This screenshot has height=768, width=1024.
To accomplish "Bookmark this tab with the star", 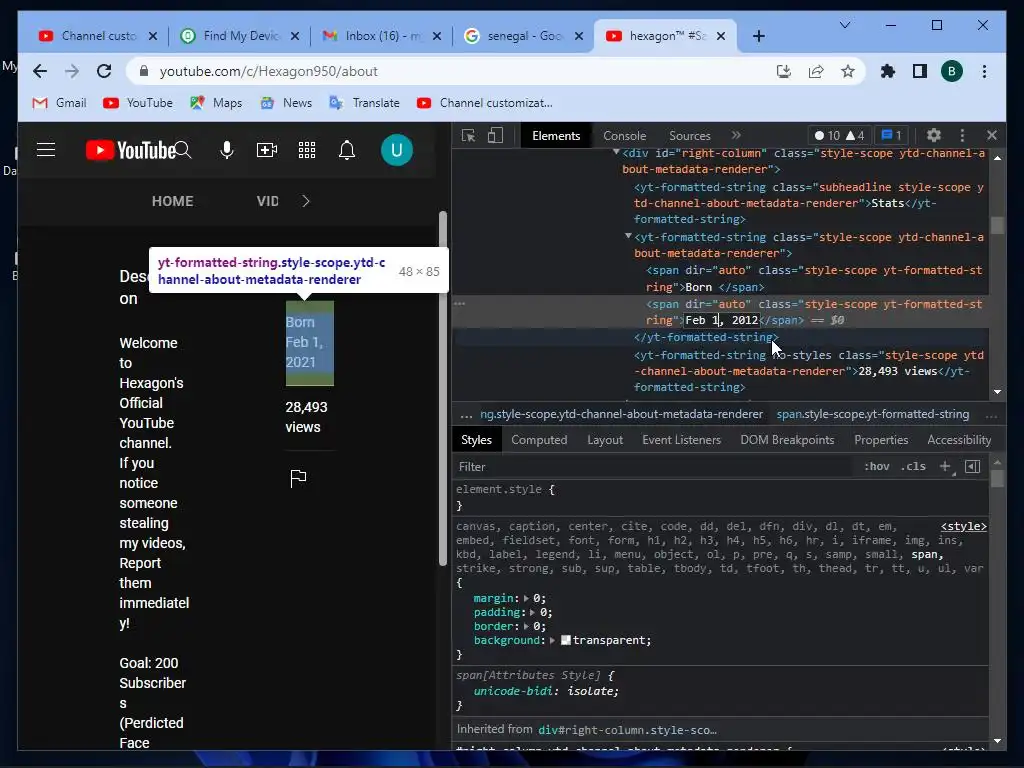I will tap(848, 71).
